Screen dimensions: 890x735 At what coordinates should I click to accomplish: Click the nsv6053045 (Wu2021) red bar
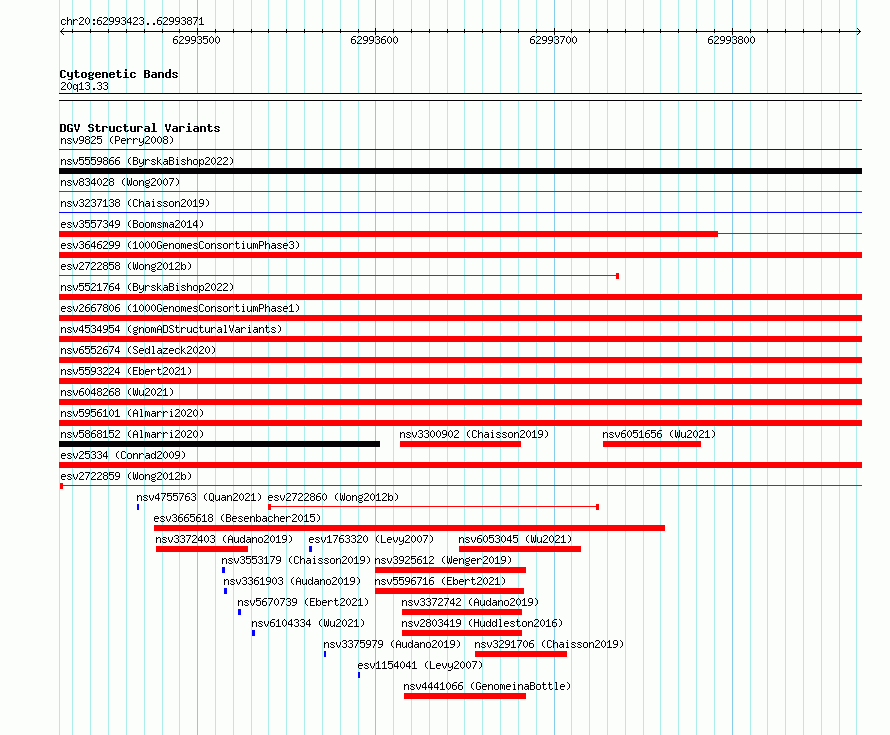pos(520,549)
